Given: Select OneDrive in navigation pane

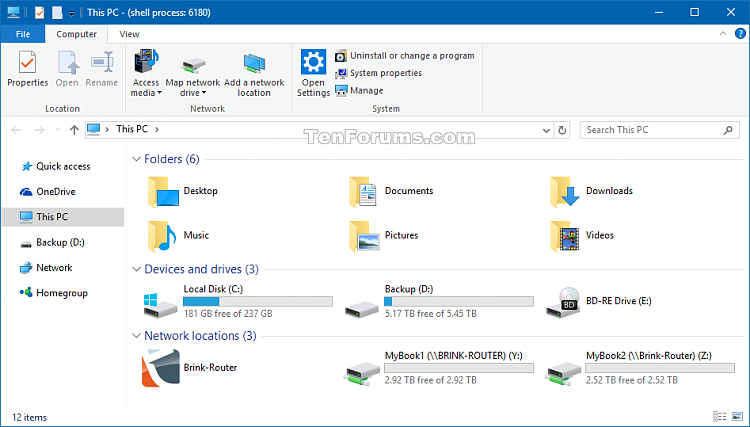Looking at the screenshot, I should point(48,192).
